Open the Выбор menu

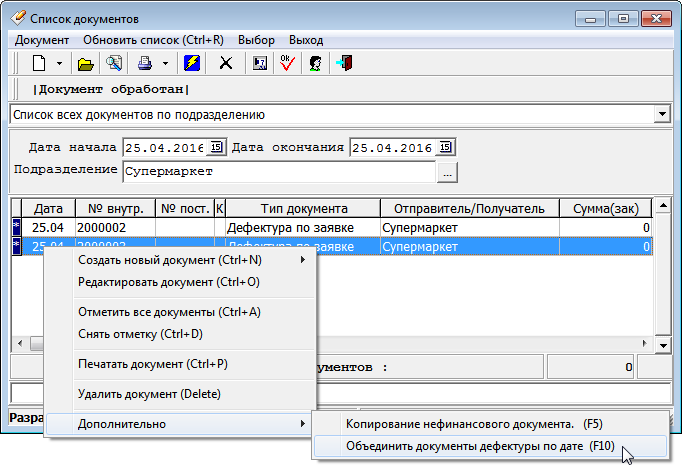pyautogui.click(x=256, y=40)
